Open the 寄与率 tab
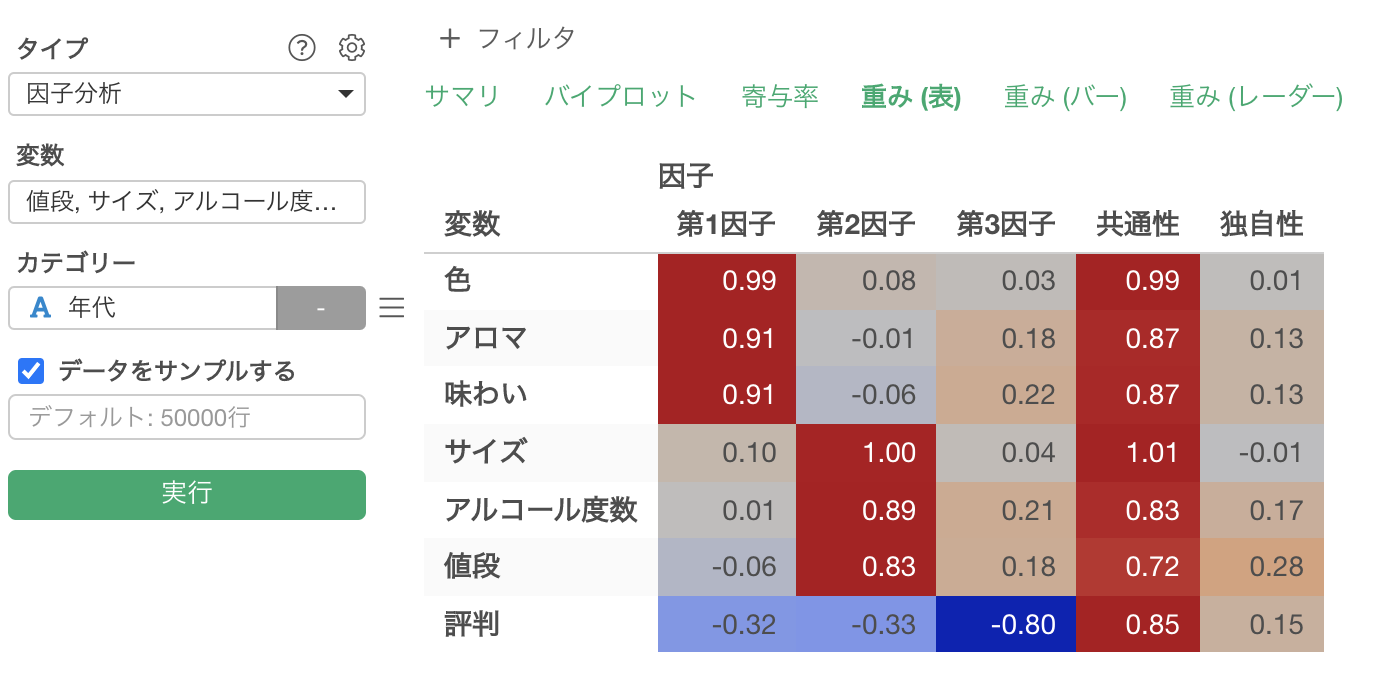 (780, 97)
